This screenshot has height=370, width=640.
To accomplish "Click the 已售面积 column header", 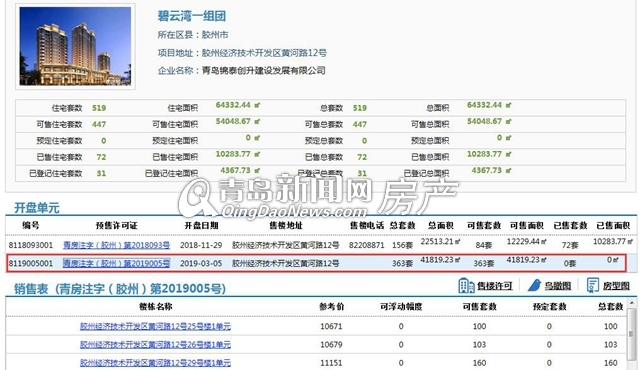I will click(613, 226).
